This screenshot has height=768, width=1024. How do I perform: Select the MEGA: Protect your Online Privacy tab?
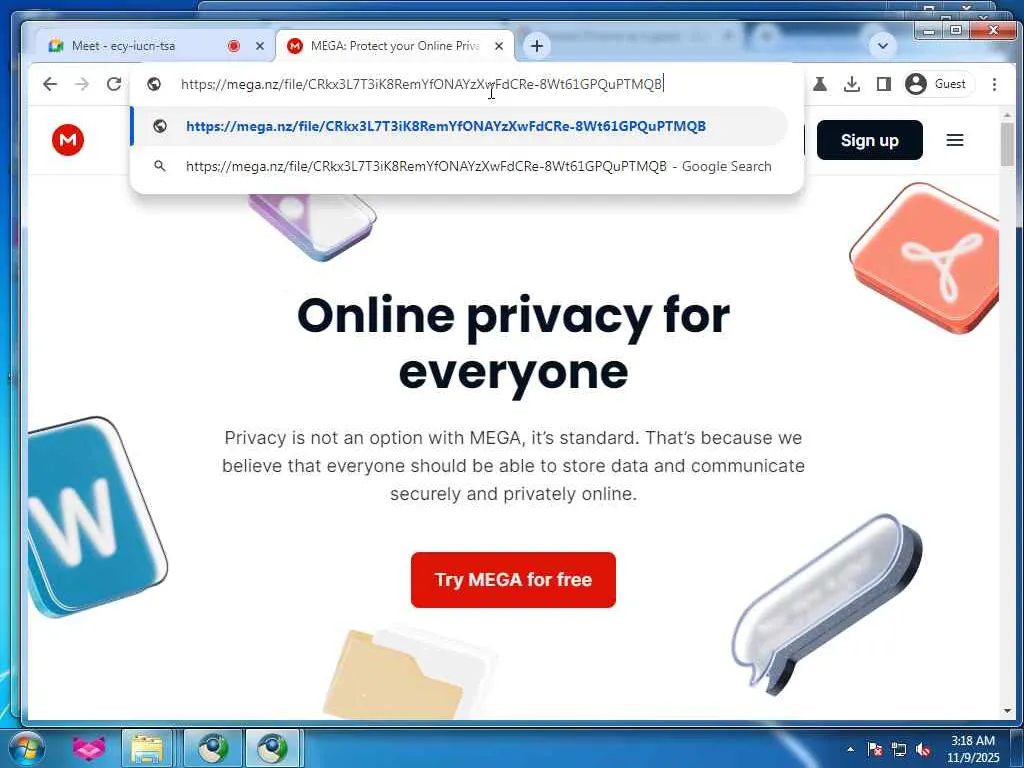point(395,46)
